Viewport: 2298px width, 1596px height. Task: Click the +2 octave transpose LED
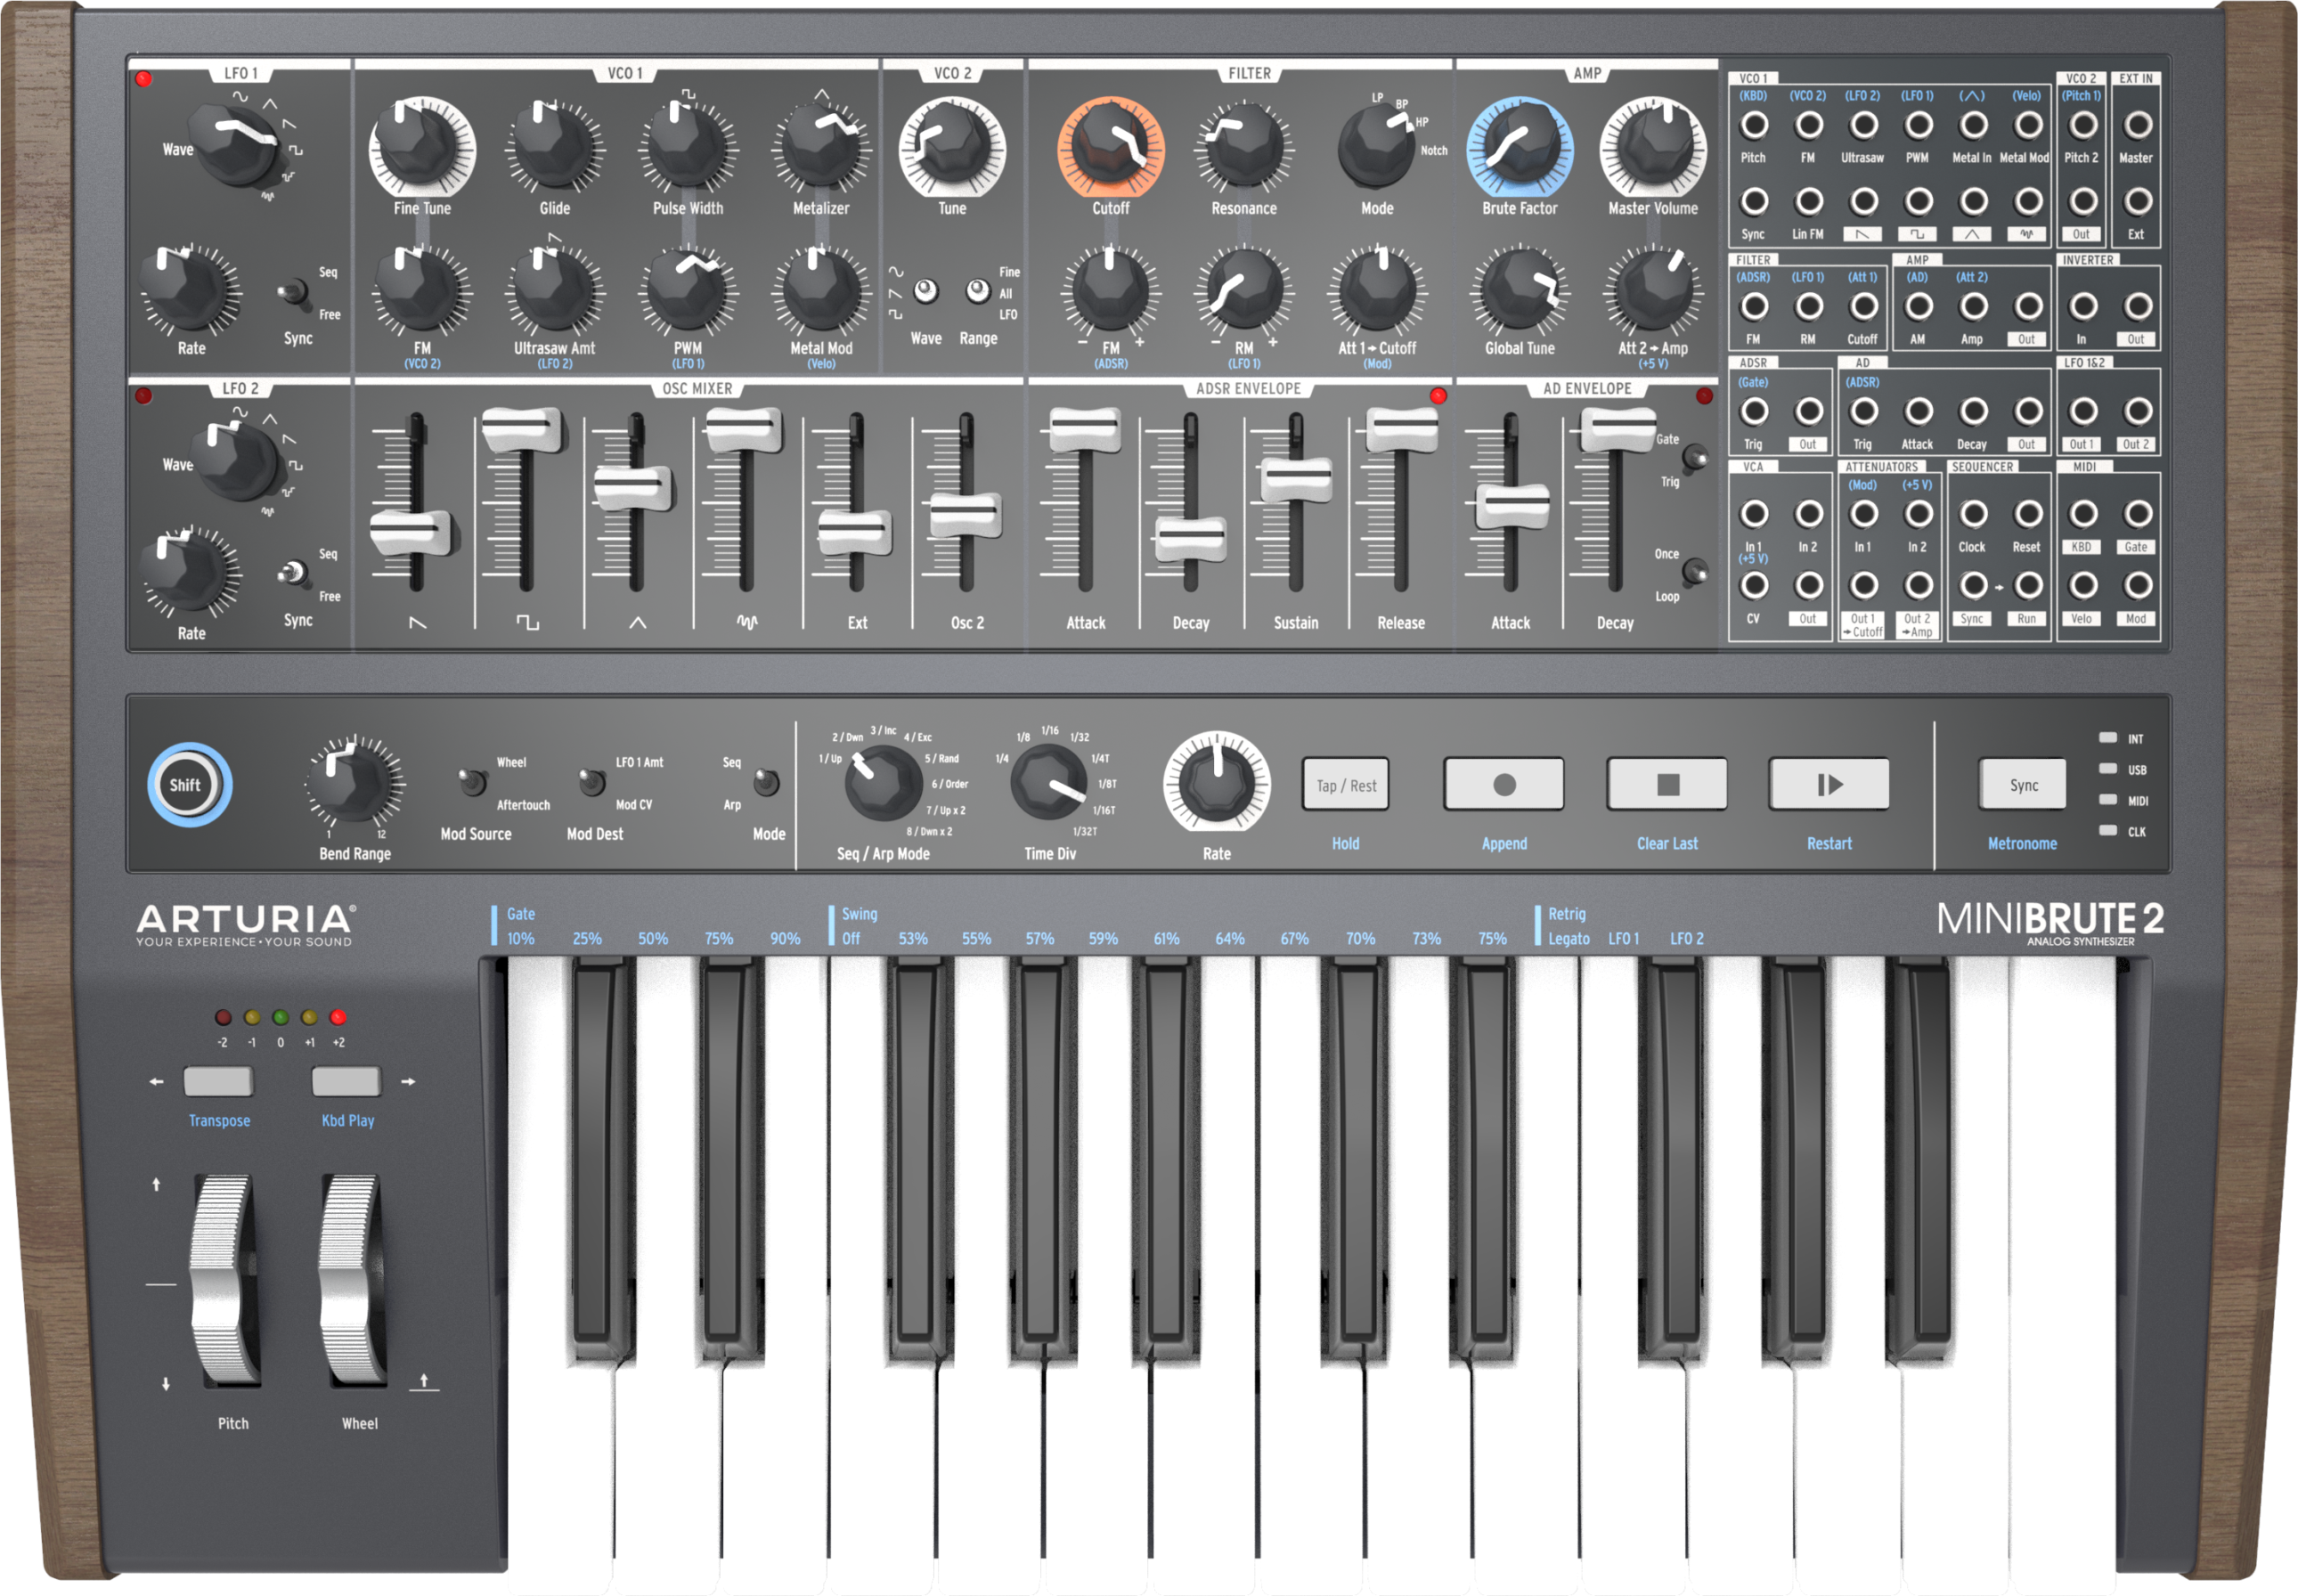click(x=338, y=1018)
